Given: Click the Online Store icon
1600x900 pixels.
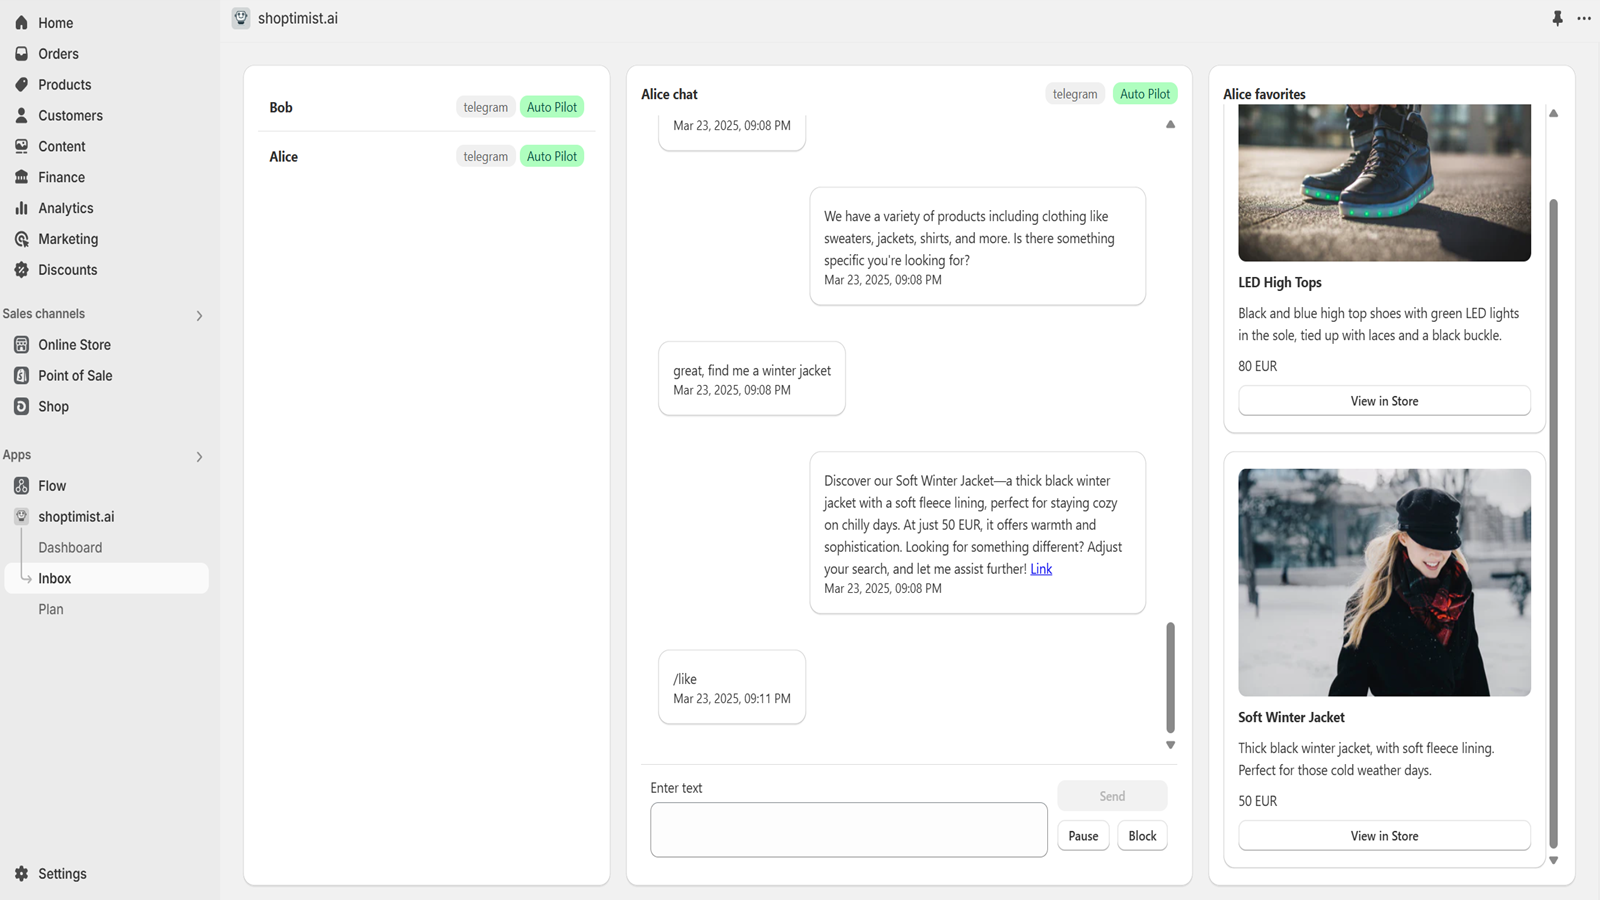Looking at the screenshot, I should point(22,345).
